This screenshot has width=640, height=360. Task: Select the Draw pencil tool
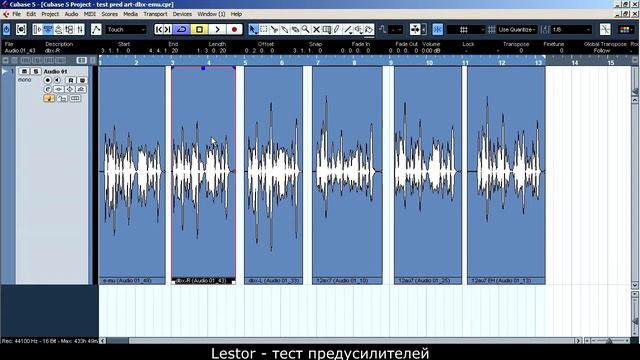337,29
